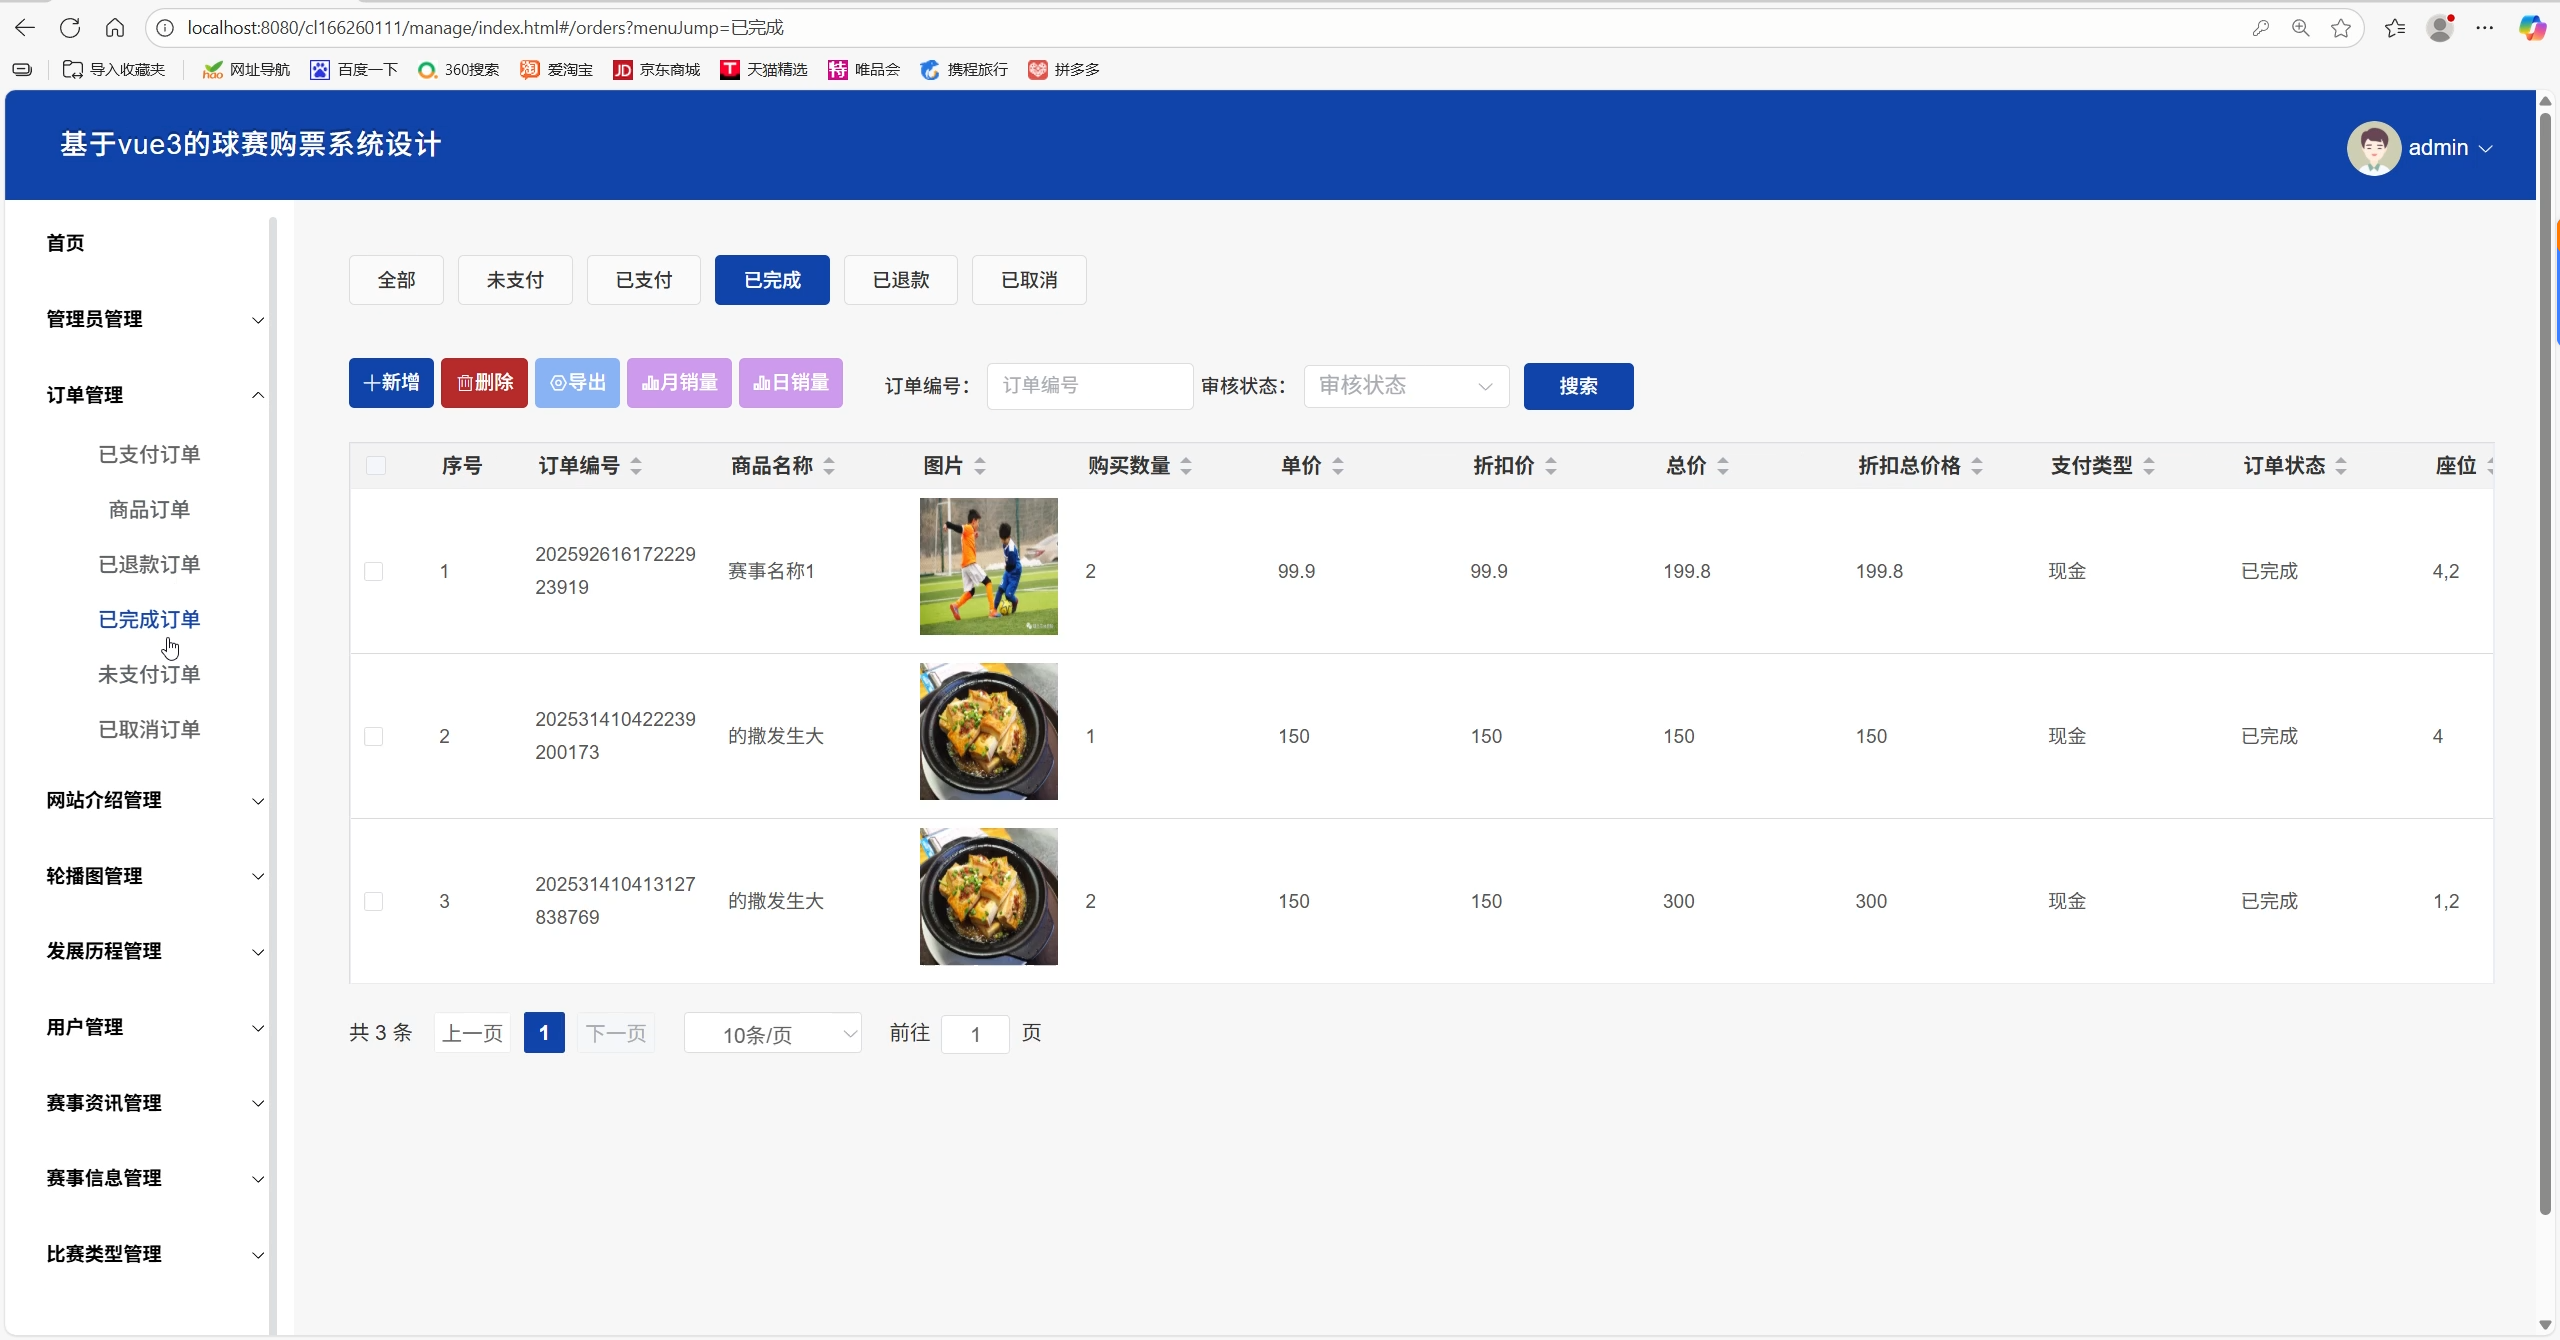Screen dimensions: 2560x1340
Task: Click the red 删除 button
Action: pyautogui.click(x=484, y=383)
